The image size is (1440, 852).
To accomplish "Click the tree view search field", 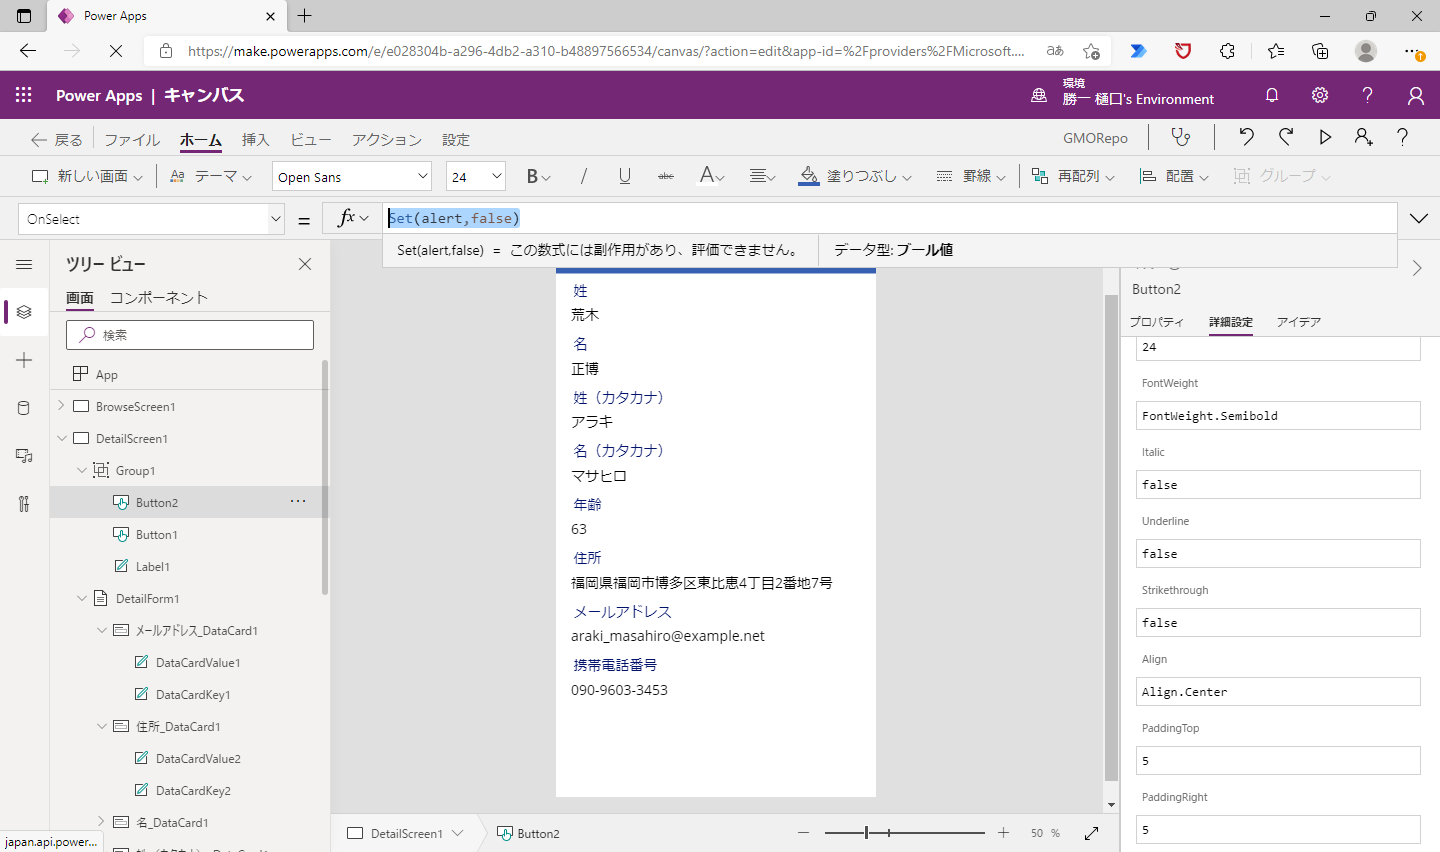I will [x=190, y=335].
